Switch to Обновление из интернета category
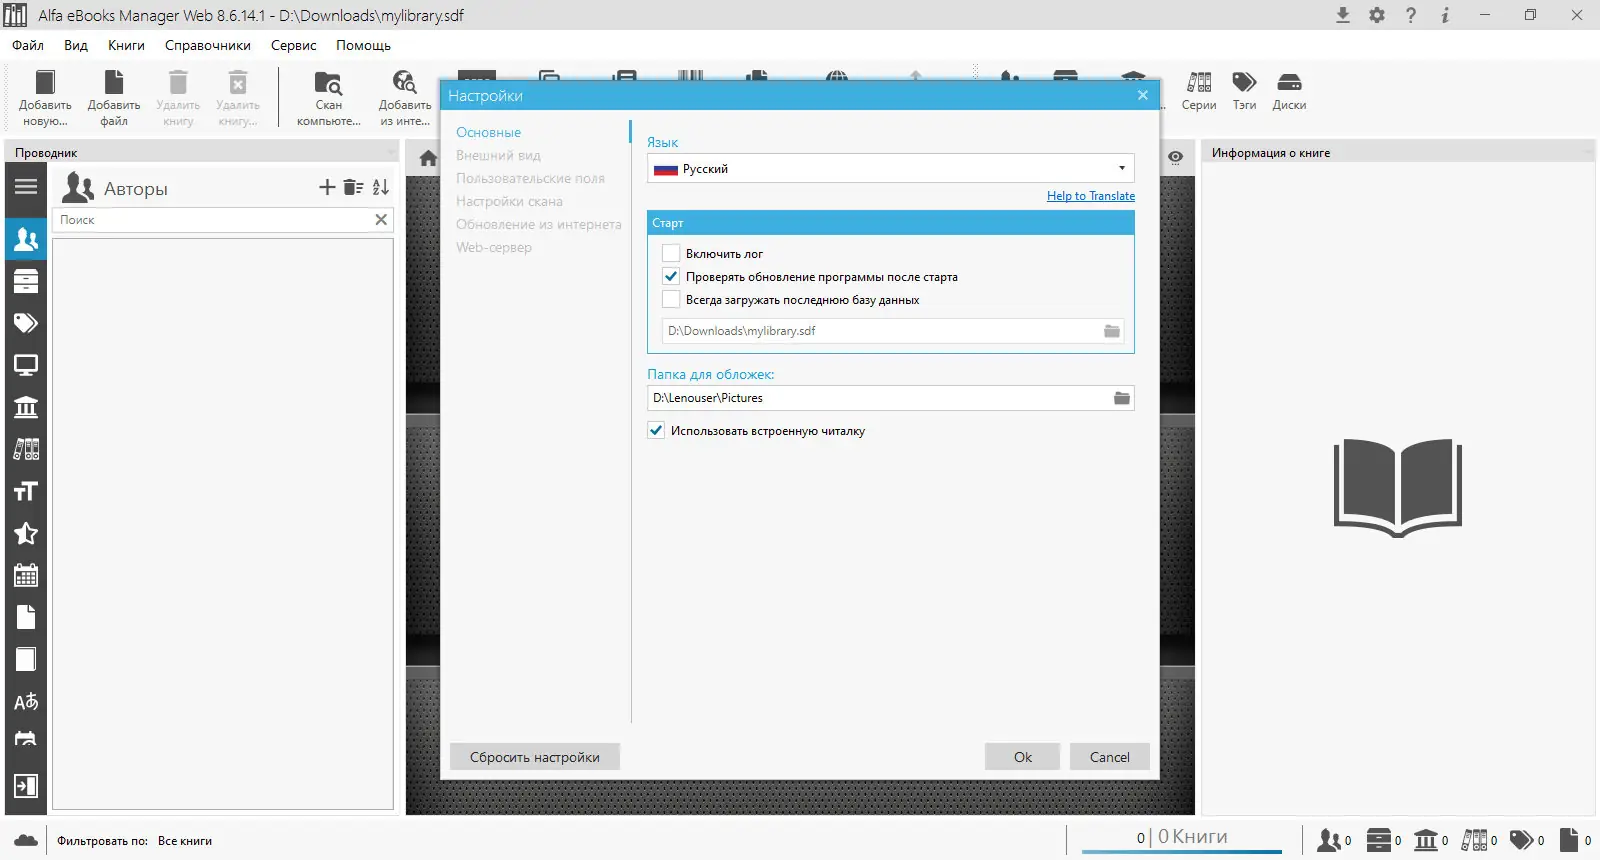 539,224
